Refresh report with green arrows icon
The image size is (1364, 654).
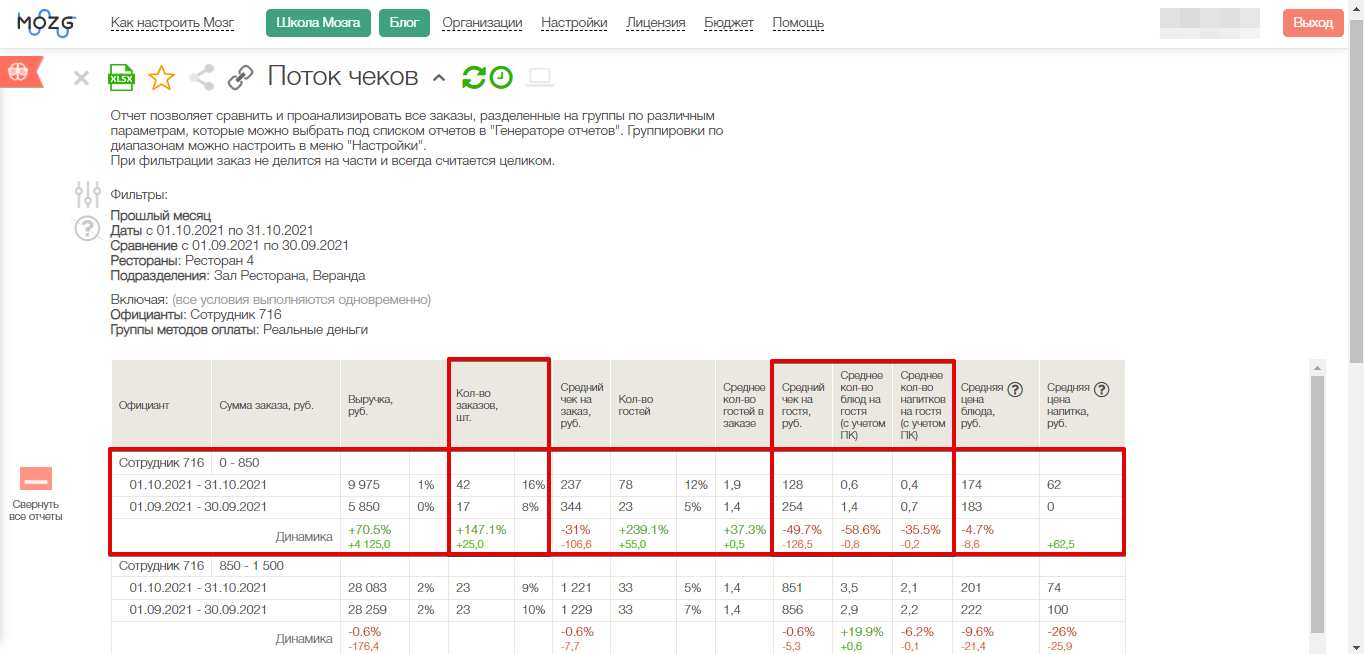coord(474,77)
